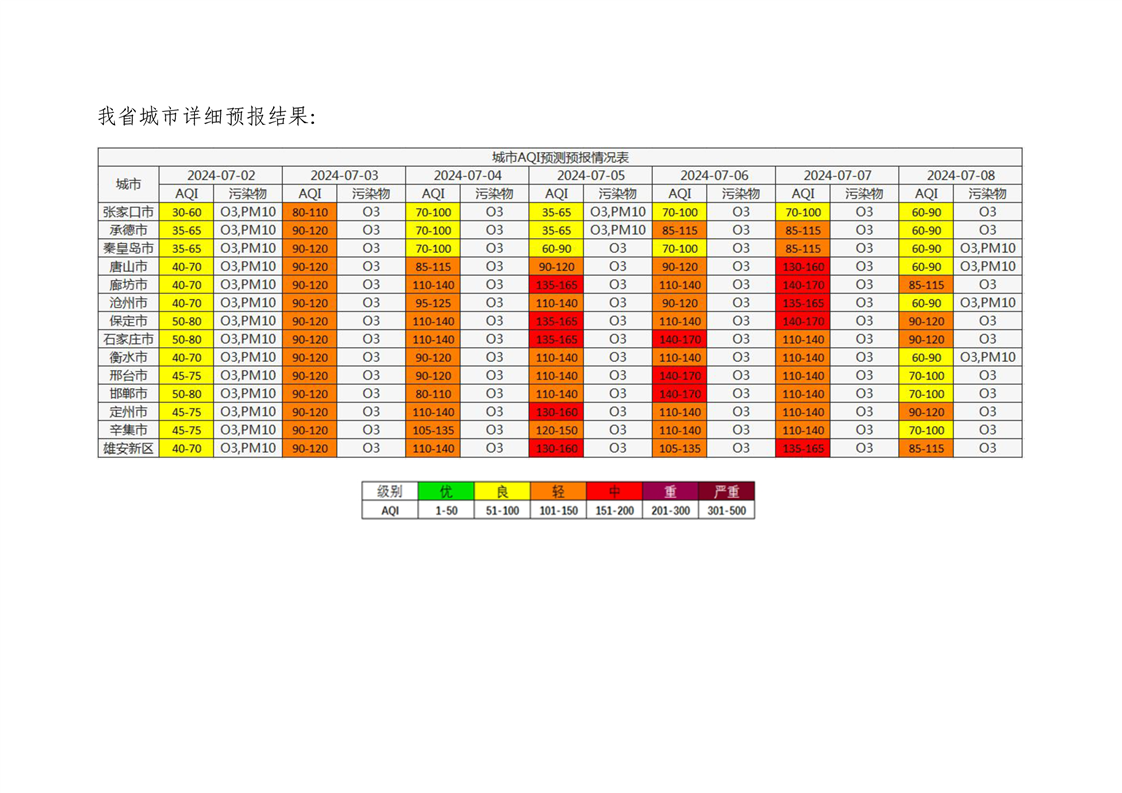Click 石家庄市 AQI 140-170 cell for 2024-07-06
Viewport: 1122px width, 793px height.
point(679,339)
